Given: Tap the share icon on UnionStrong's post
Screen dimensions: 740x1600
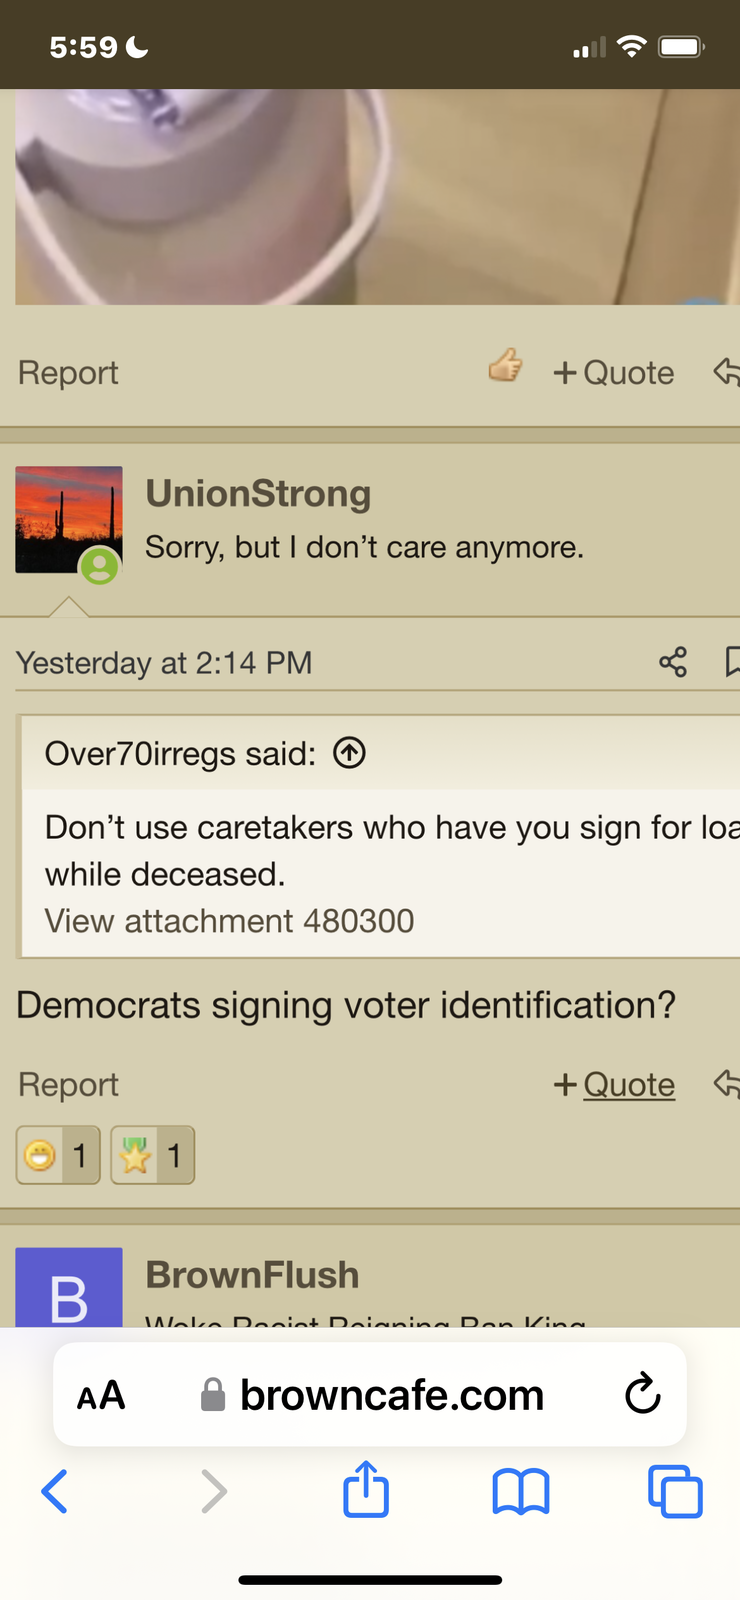Looking at the screenshot, I should 673,662.
